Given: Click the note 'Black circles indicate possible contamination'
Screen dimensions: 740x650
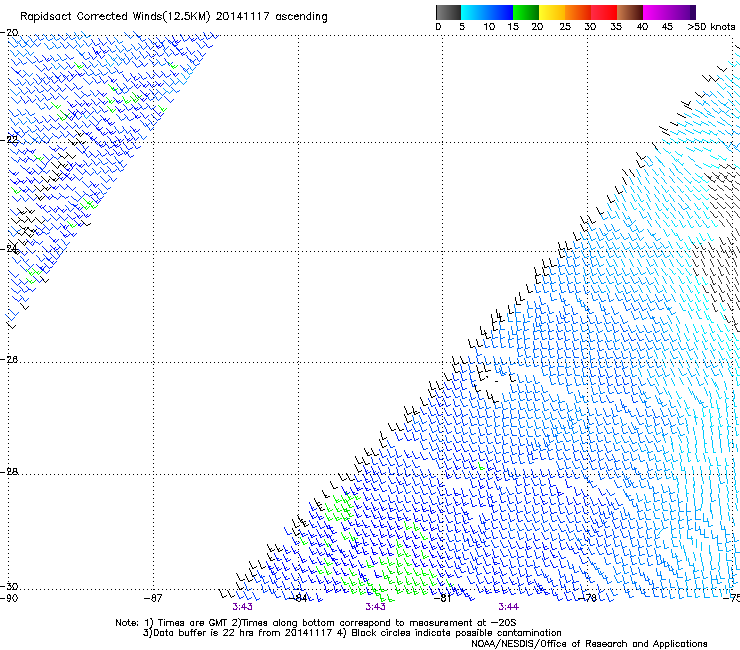Looking at the screenshot, I should tap(456, 633).
